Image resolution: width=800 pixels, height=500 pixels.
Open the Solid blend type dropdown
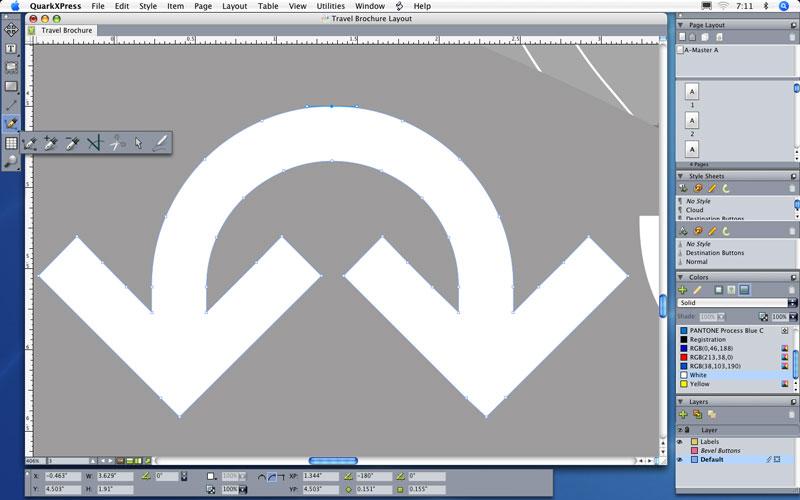(792, 303)
